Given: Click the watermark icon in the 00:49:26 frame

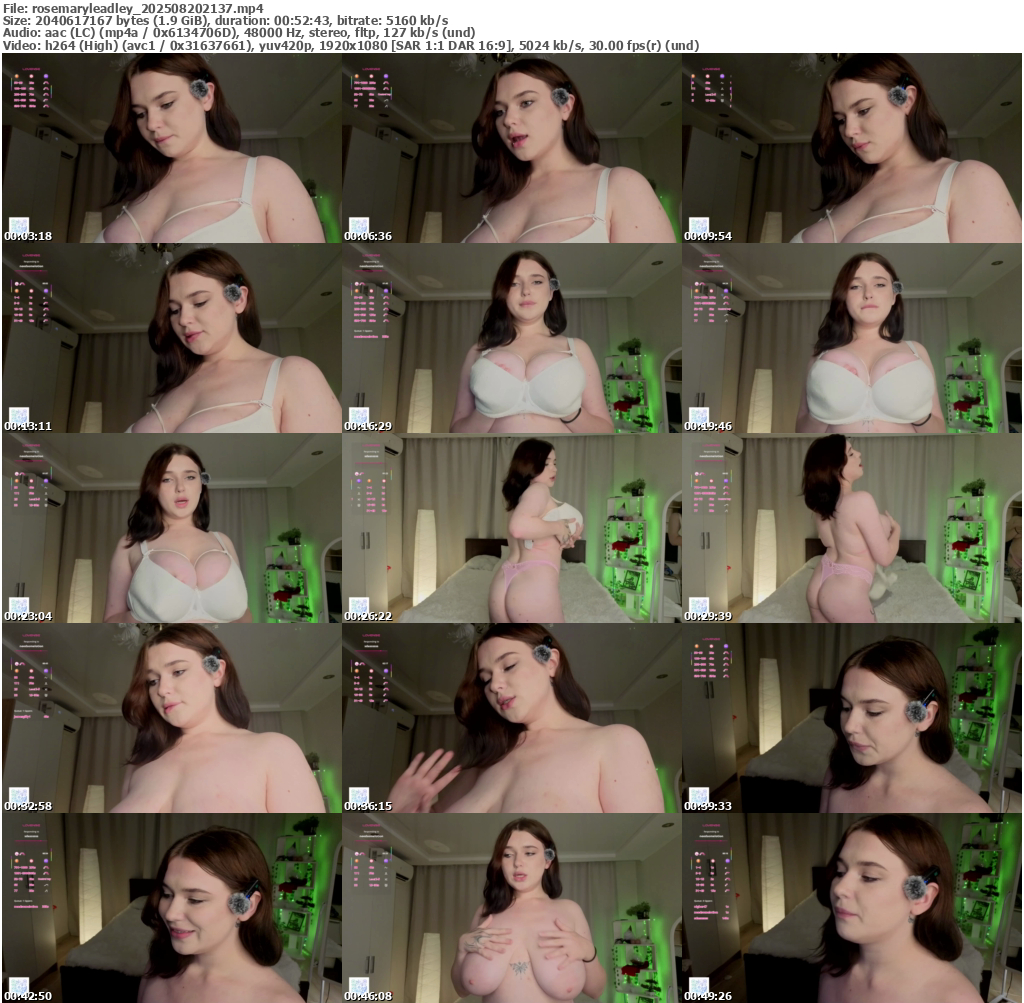Looking at the screenshot, I should click(699, 986).
